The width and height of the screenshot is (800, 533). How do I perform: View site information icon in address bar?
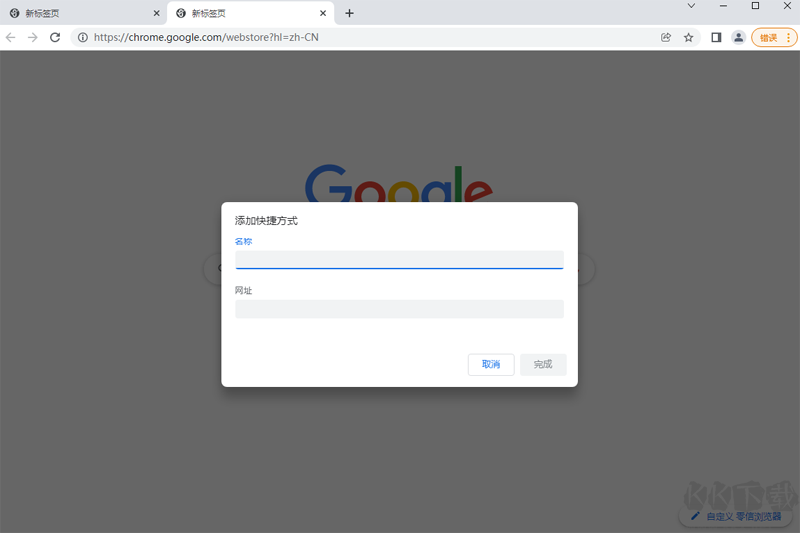coord(83,37)
